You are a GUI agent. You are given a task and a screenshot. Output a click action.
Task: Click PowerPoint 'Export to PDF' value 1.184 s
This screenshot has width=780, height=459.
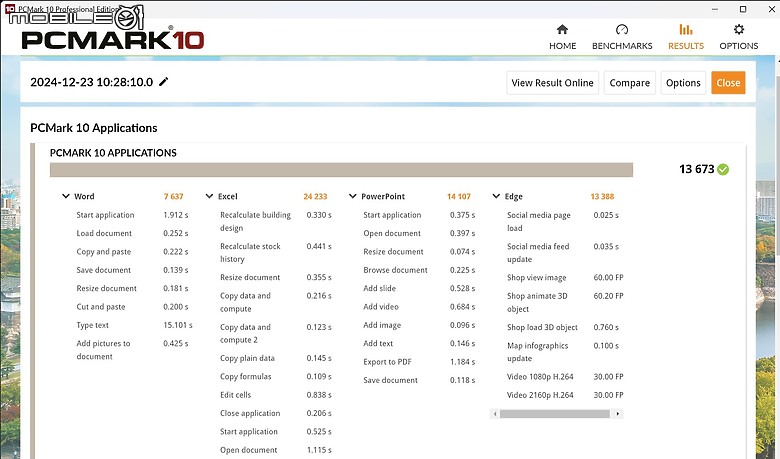click(463, 362)
